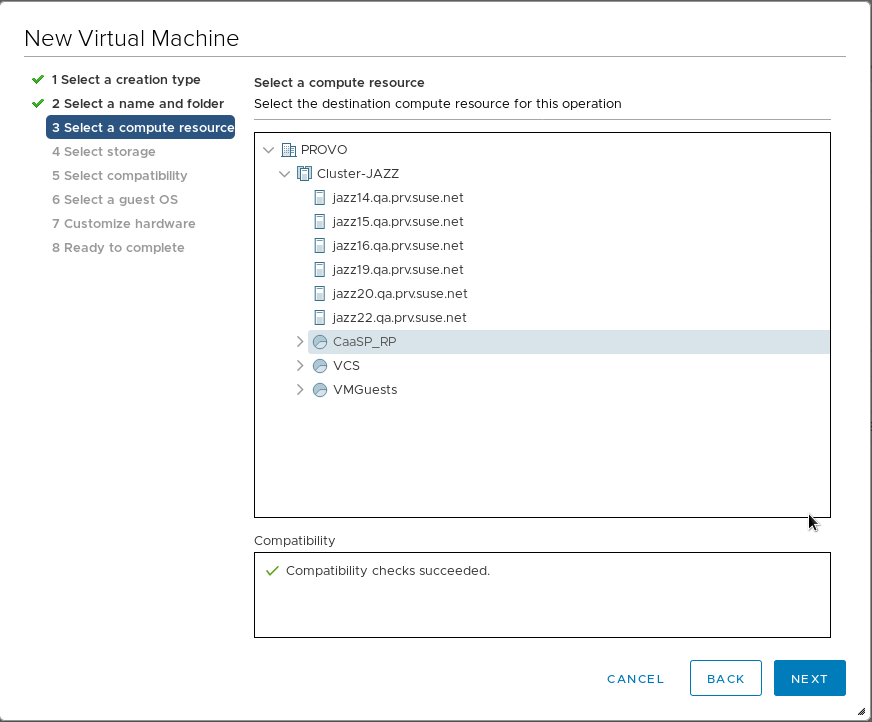
Task: Click the jazz16 host server icon
Action: click(320, 246)
